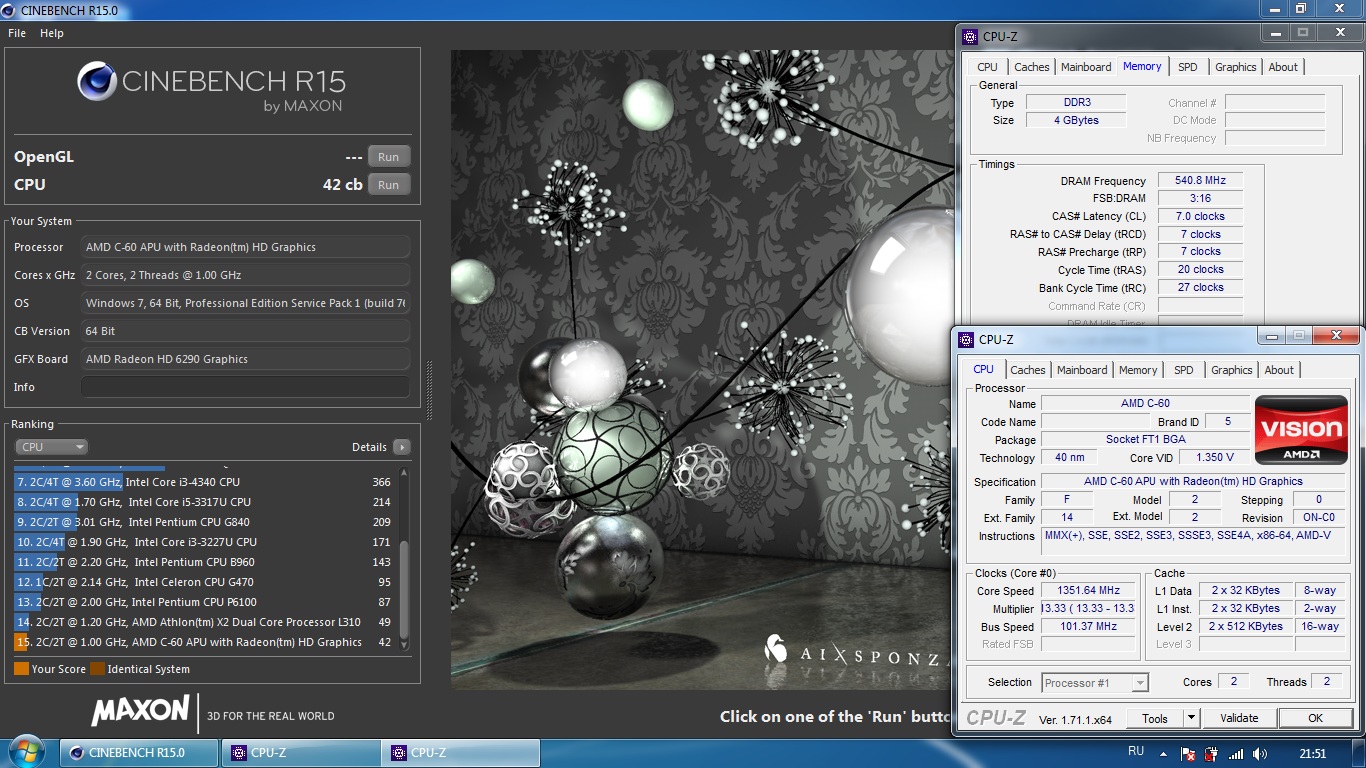Open the Help menu in Cinebench
Image resolution: width=1366 pixels, height=768 pixels.
(x=52, y=33)
